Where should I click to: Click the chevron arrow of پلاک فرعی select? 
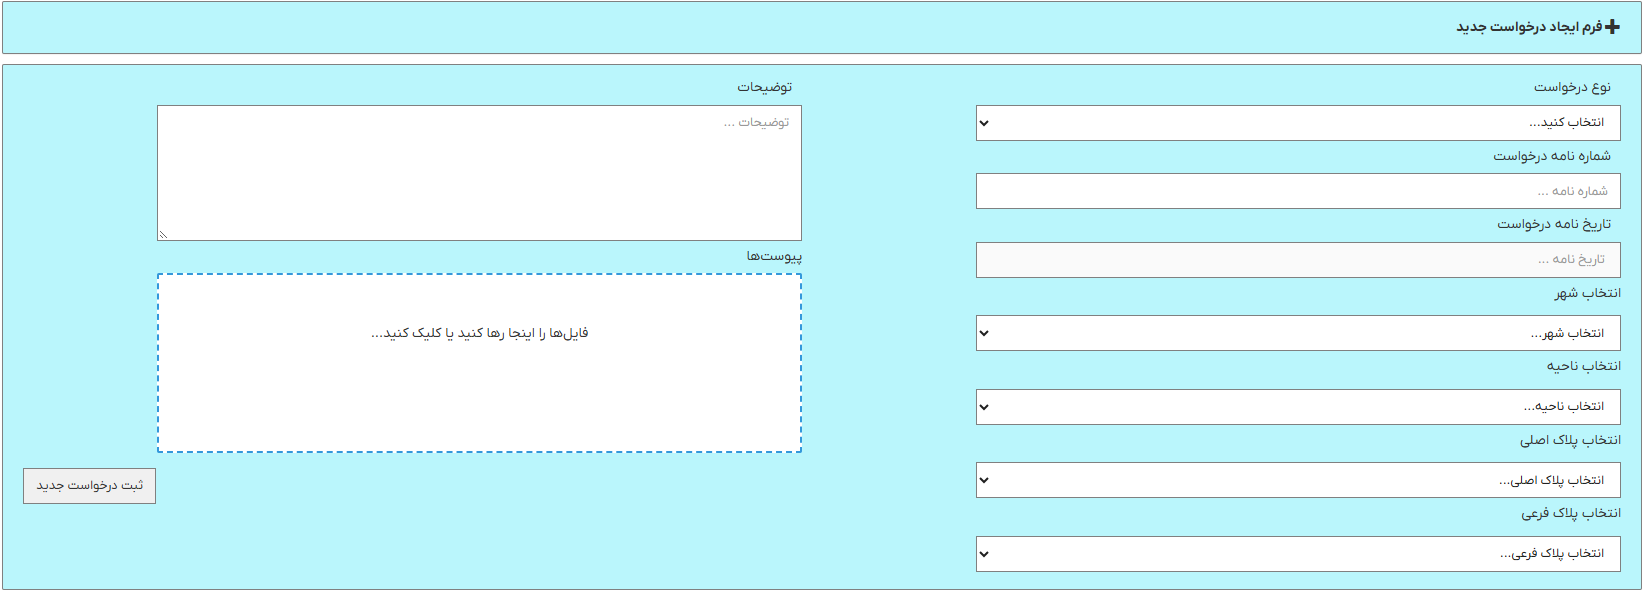click(x=984, y=554)
